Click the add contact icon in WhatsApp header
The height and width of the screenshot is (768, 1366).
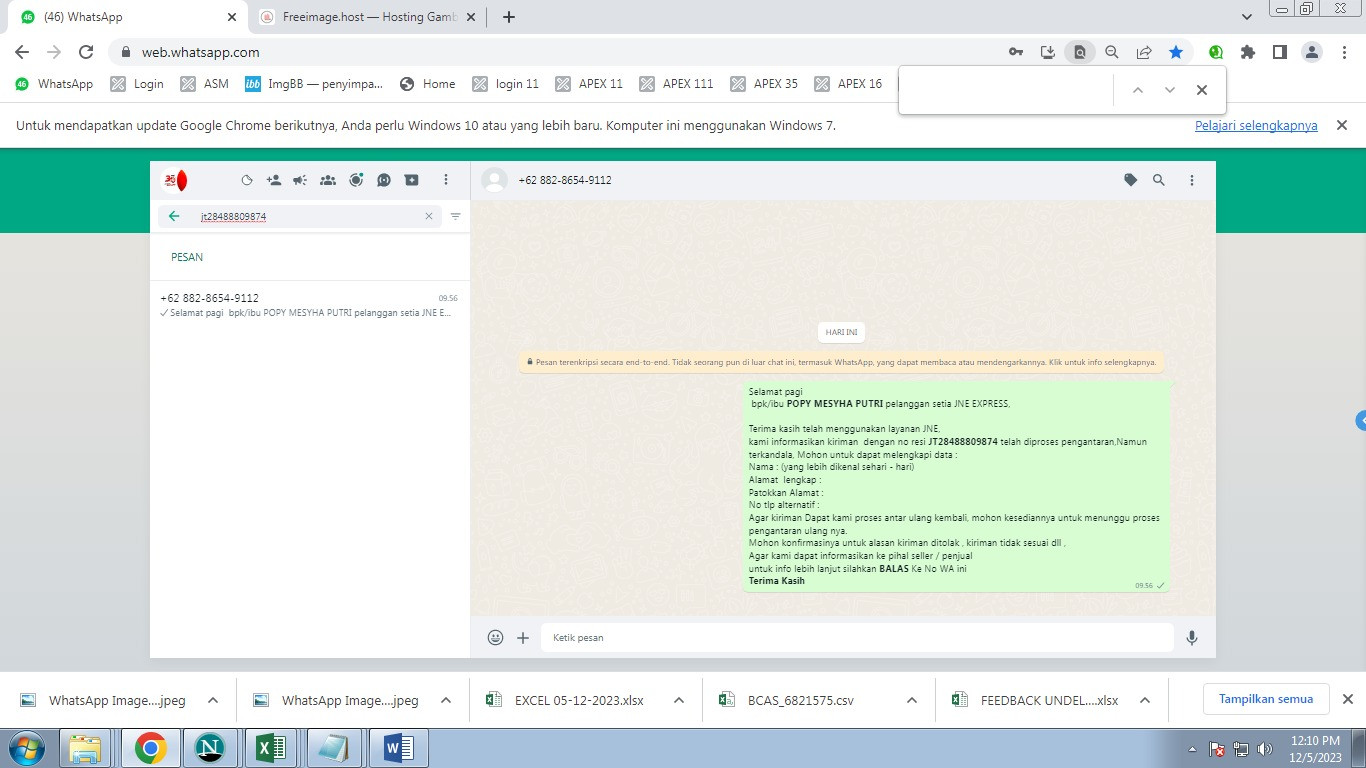click(274, 181)
